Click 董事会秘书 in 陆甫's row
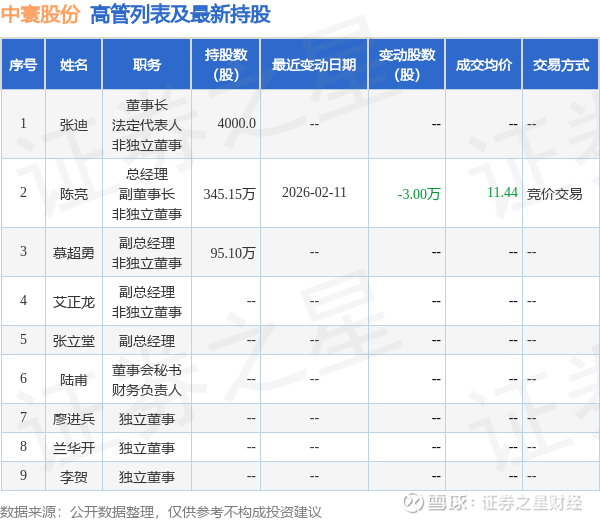 [147, 370]
